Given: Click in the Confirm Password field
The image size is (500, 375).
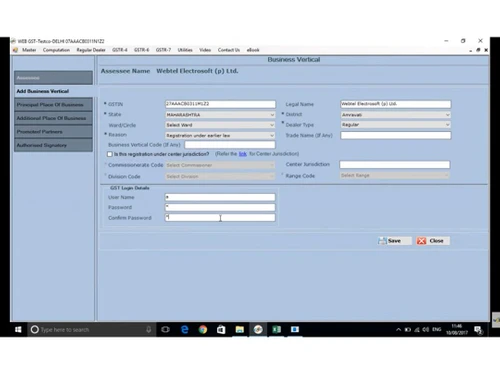Looking at the screenshot, I should tap(220, 218).
